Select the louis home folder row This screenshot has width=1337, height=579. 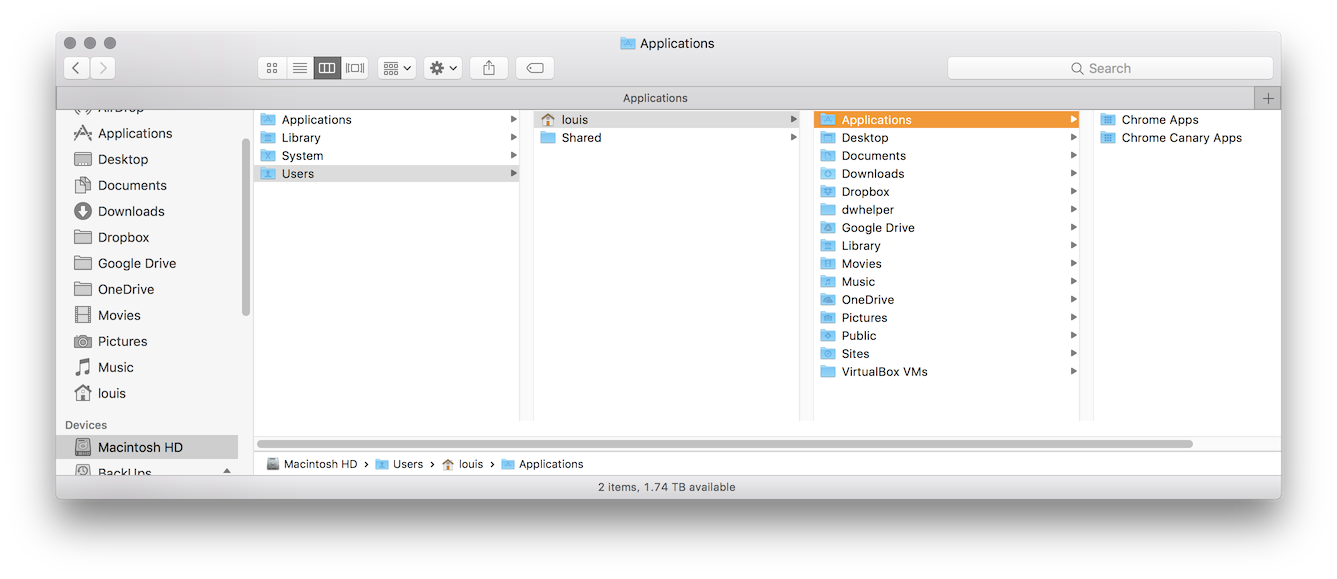point(667,119)
